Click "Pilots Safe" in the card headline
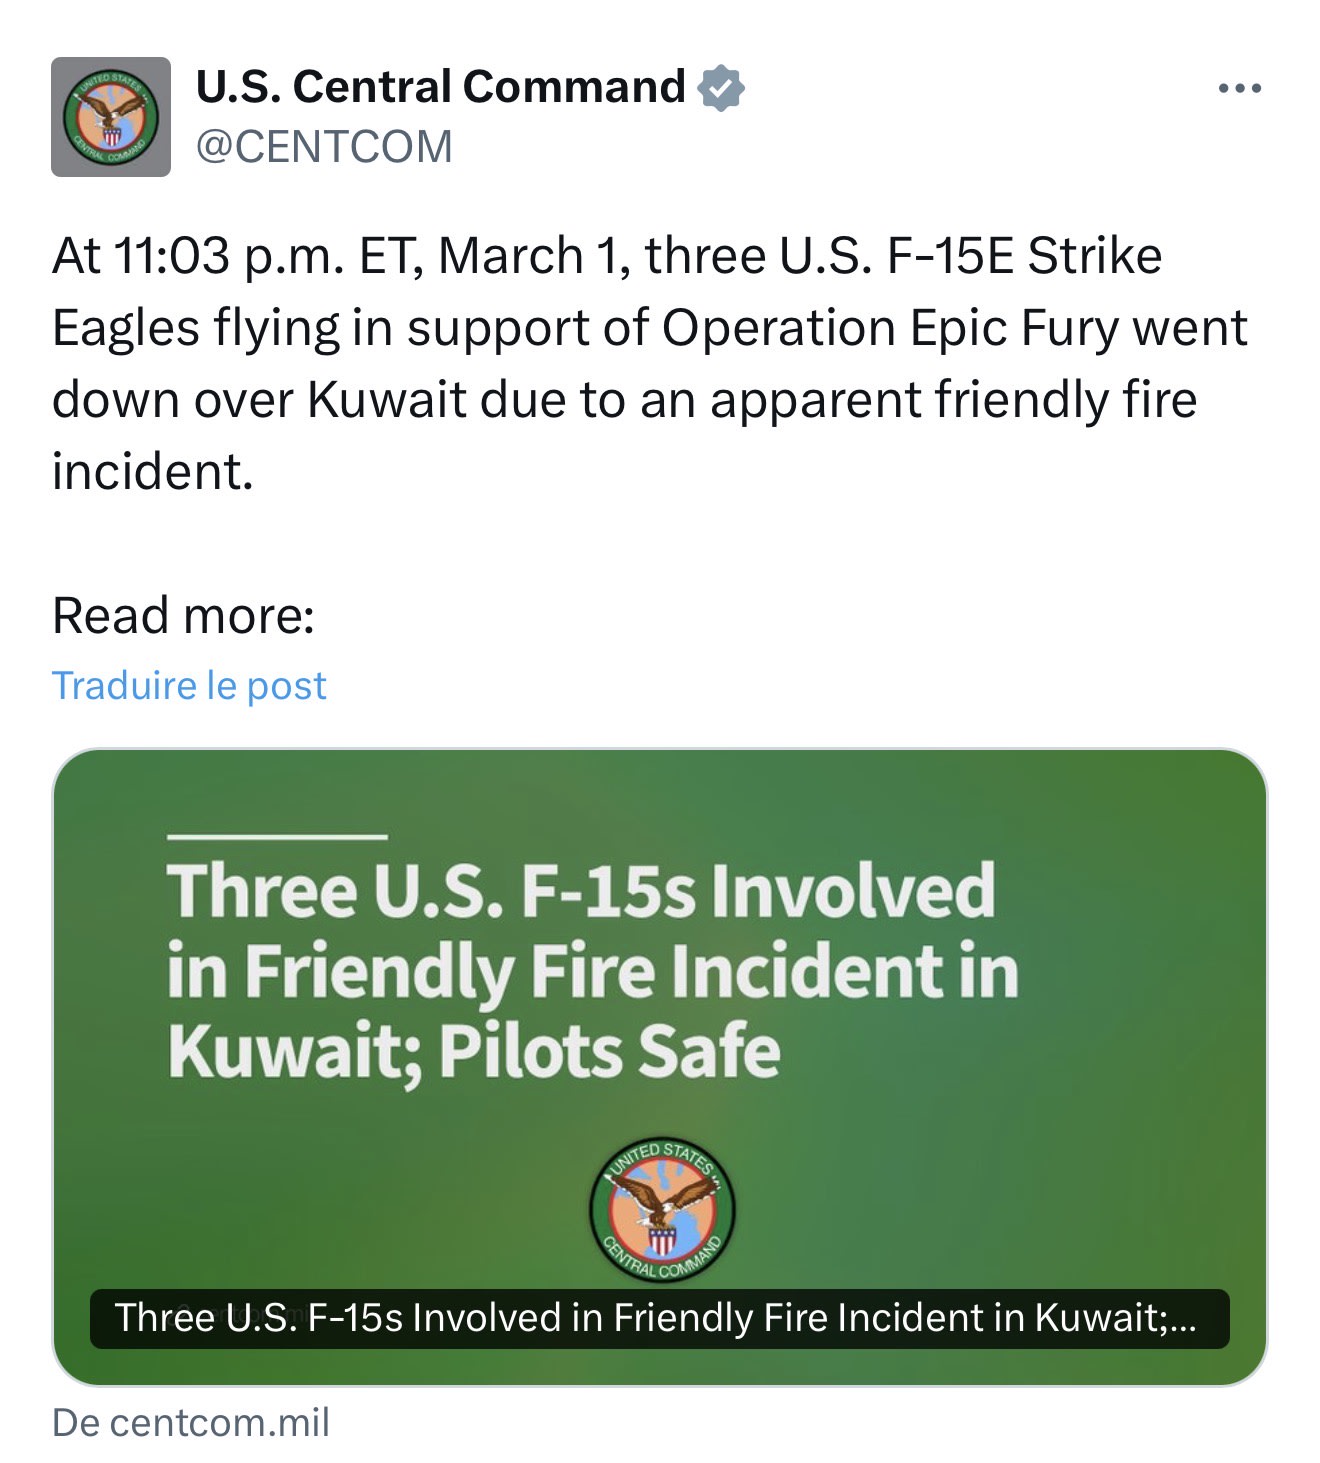This screenshot has width=1320, height=1463. coord(610,1052)
